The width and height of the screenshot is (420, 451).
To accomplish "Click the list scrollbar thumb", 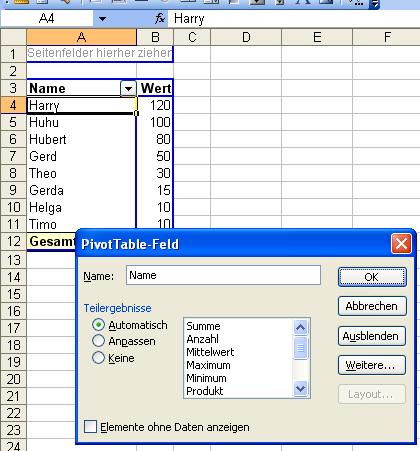I will (300, 348).
